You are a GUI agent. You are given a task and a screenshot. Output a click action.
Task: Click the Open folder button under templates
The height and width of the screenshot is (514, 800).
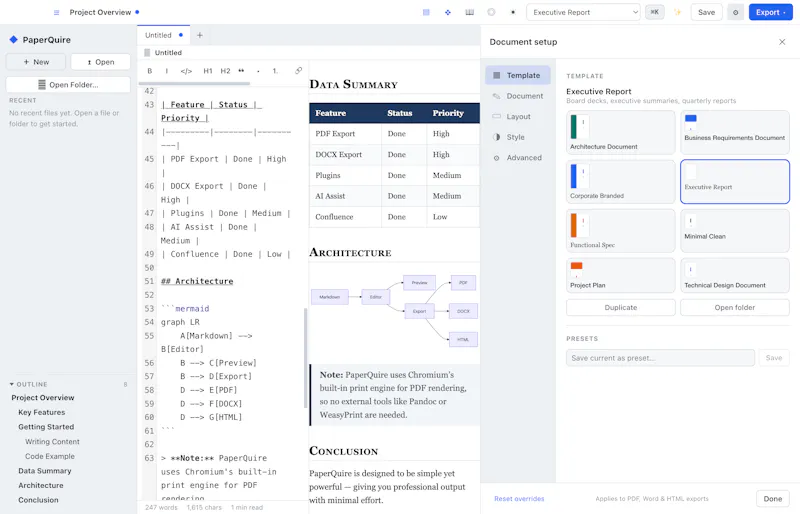pyautogui.click(x=735, y=307)
